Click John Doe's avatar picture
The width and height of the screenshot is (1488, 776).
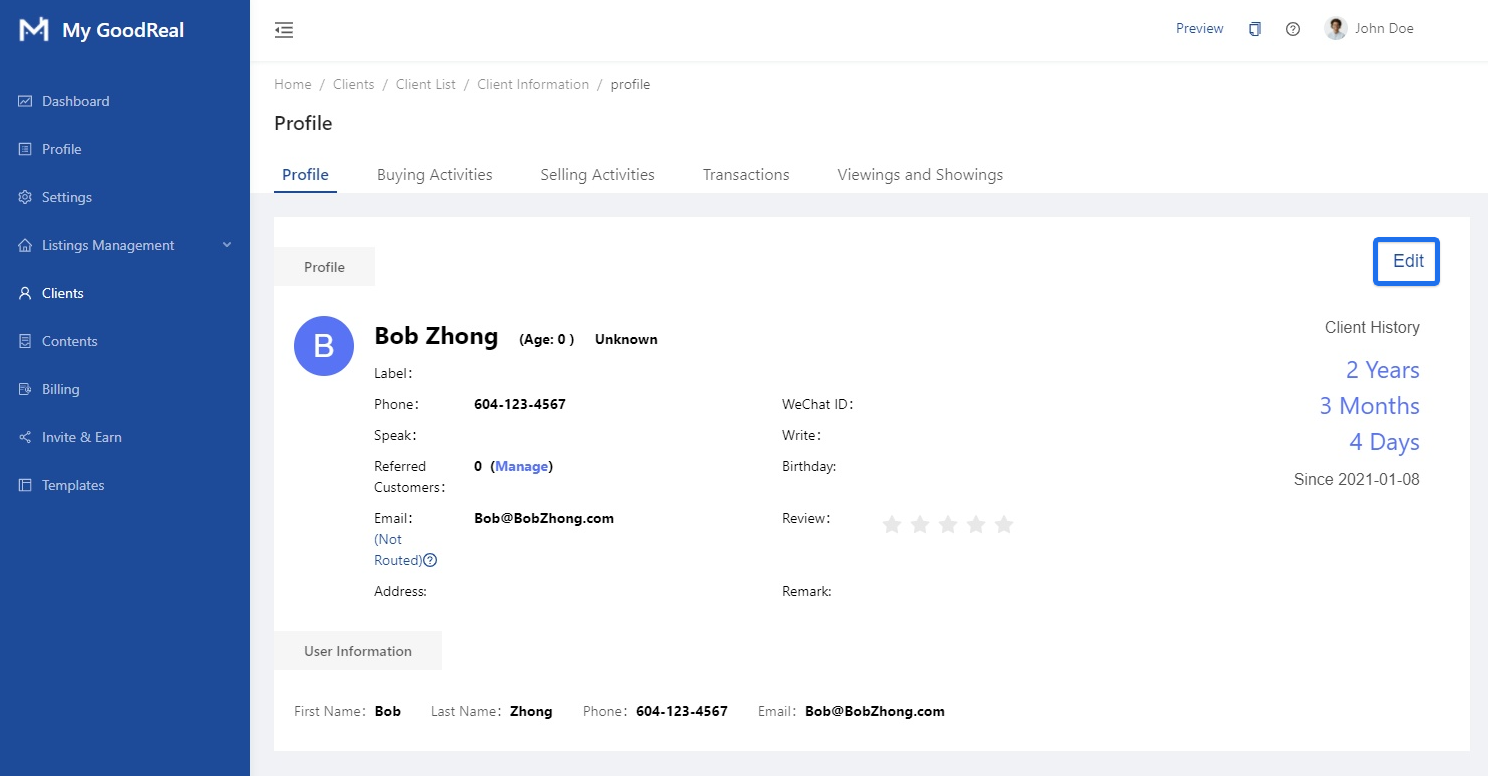click(1335, 29)
